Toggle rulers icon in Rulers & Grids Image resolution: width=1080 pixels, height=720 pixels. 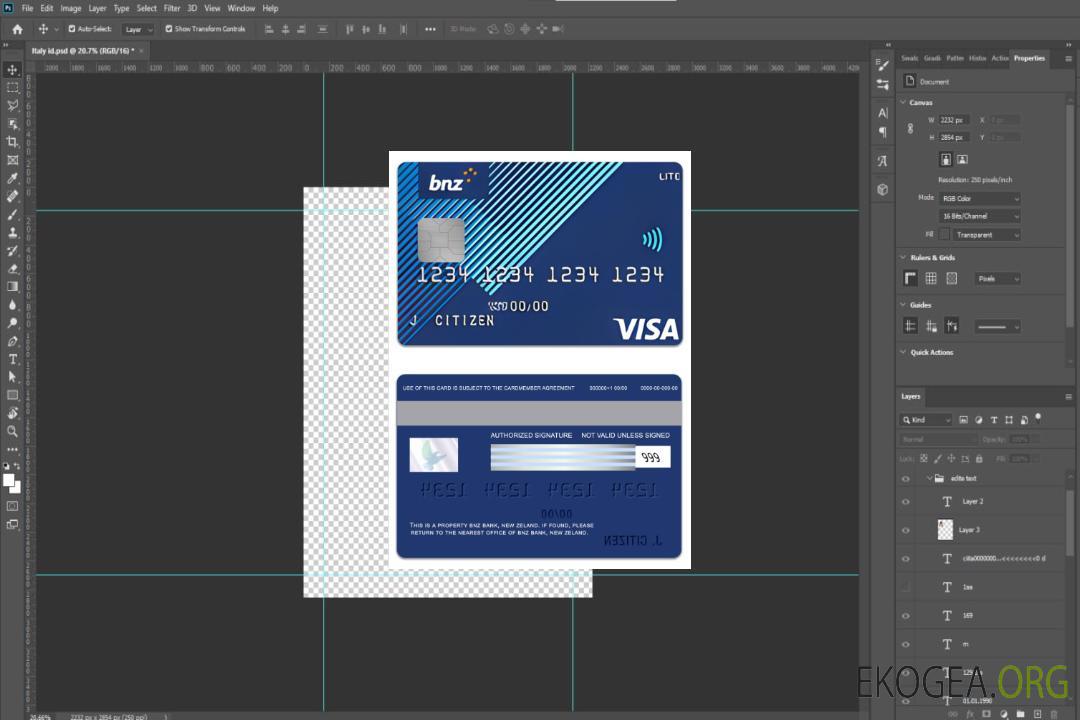point(910,278)
